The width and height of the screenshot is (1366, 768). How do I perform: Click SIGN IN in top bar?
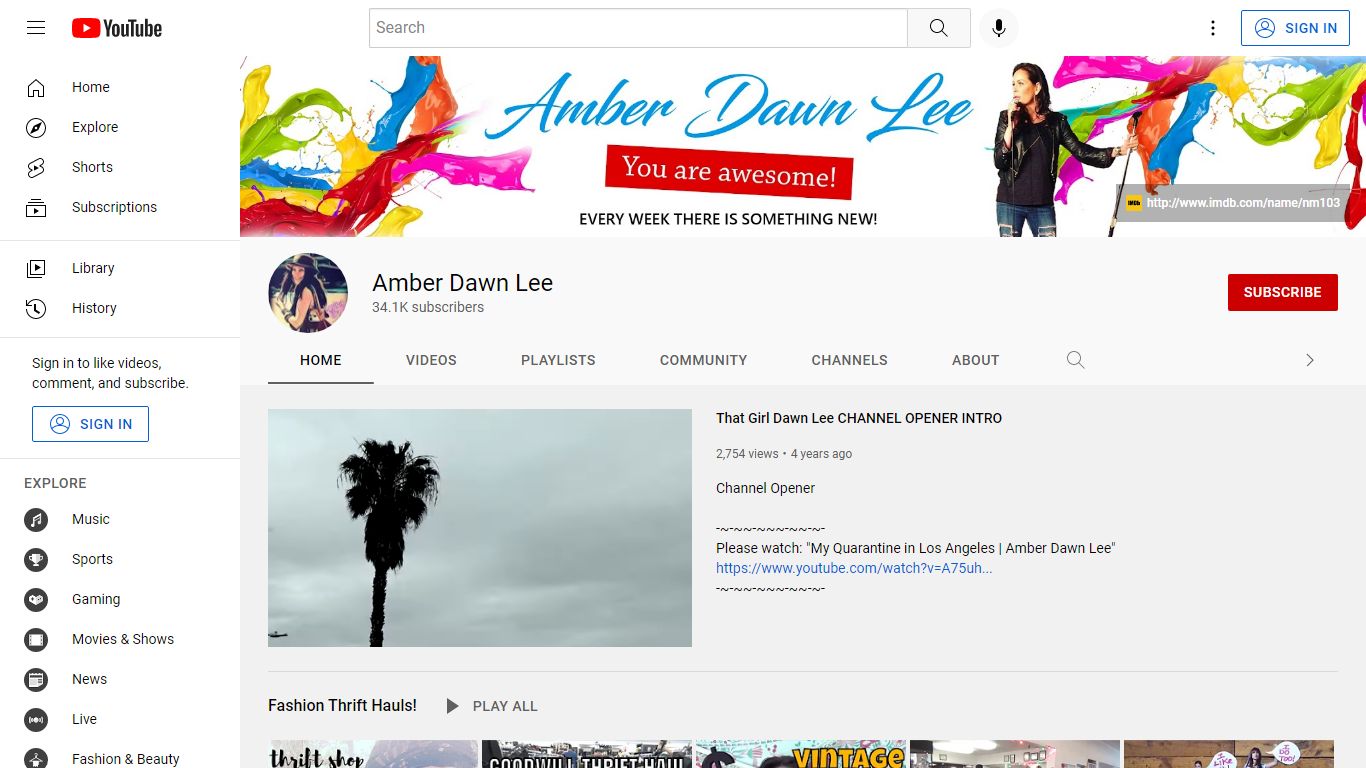tap(1295, 28)
